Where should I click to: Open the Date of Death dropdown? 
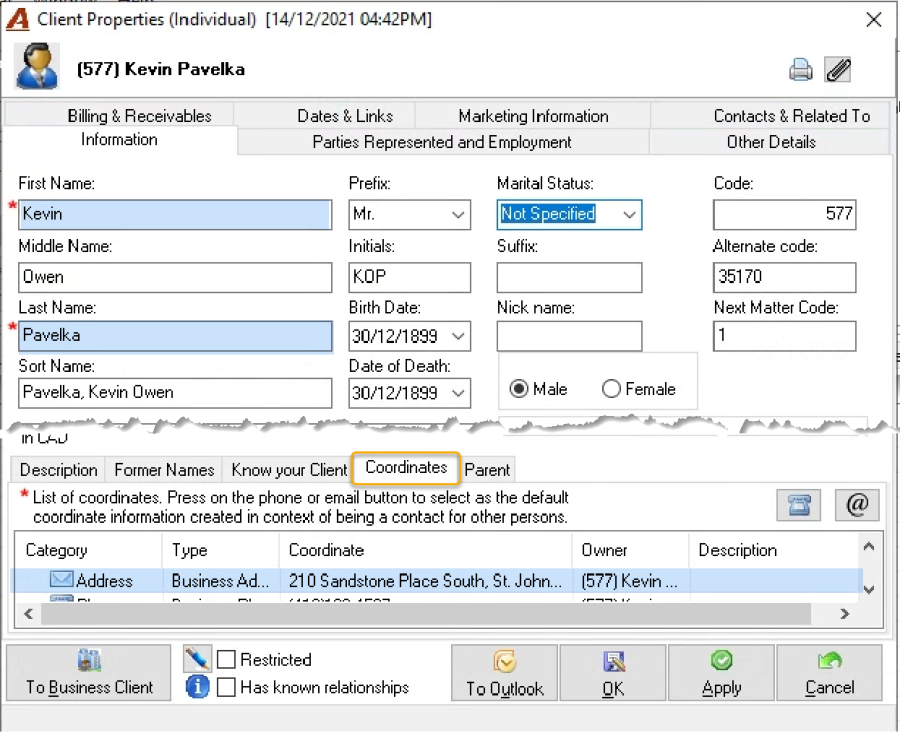point(457,393)
